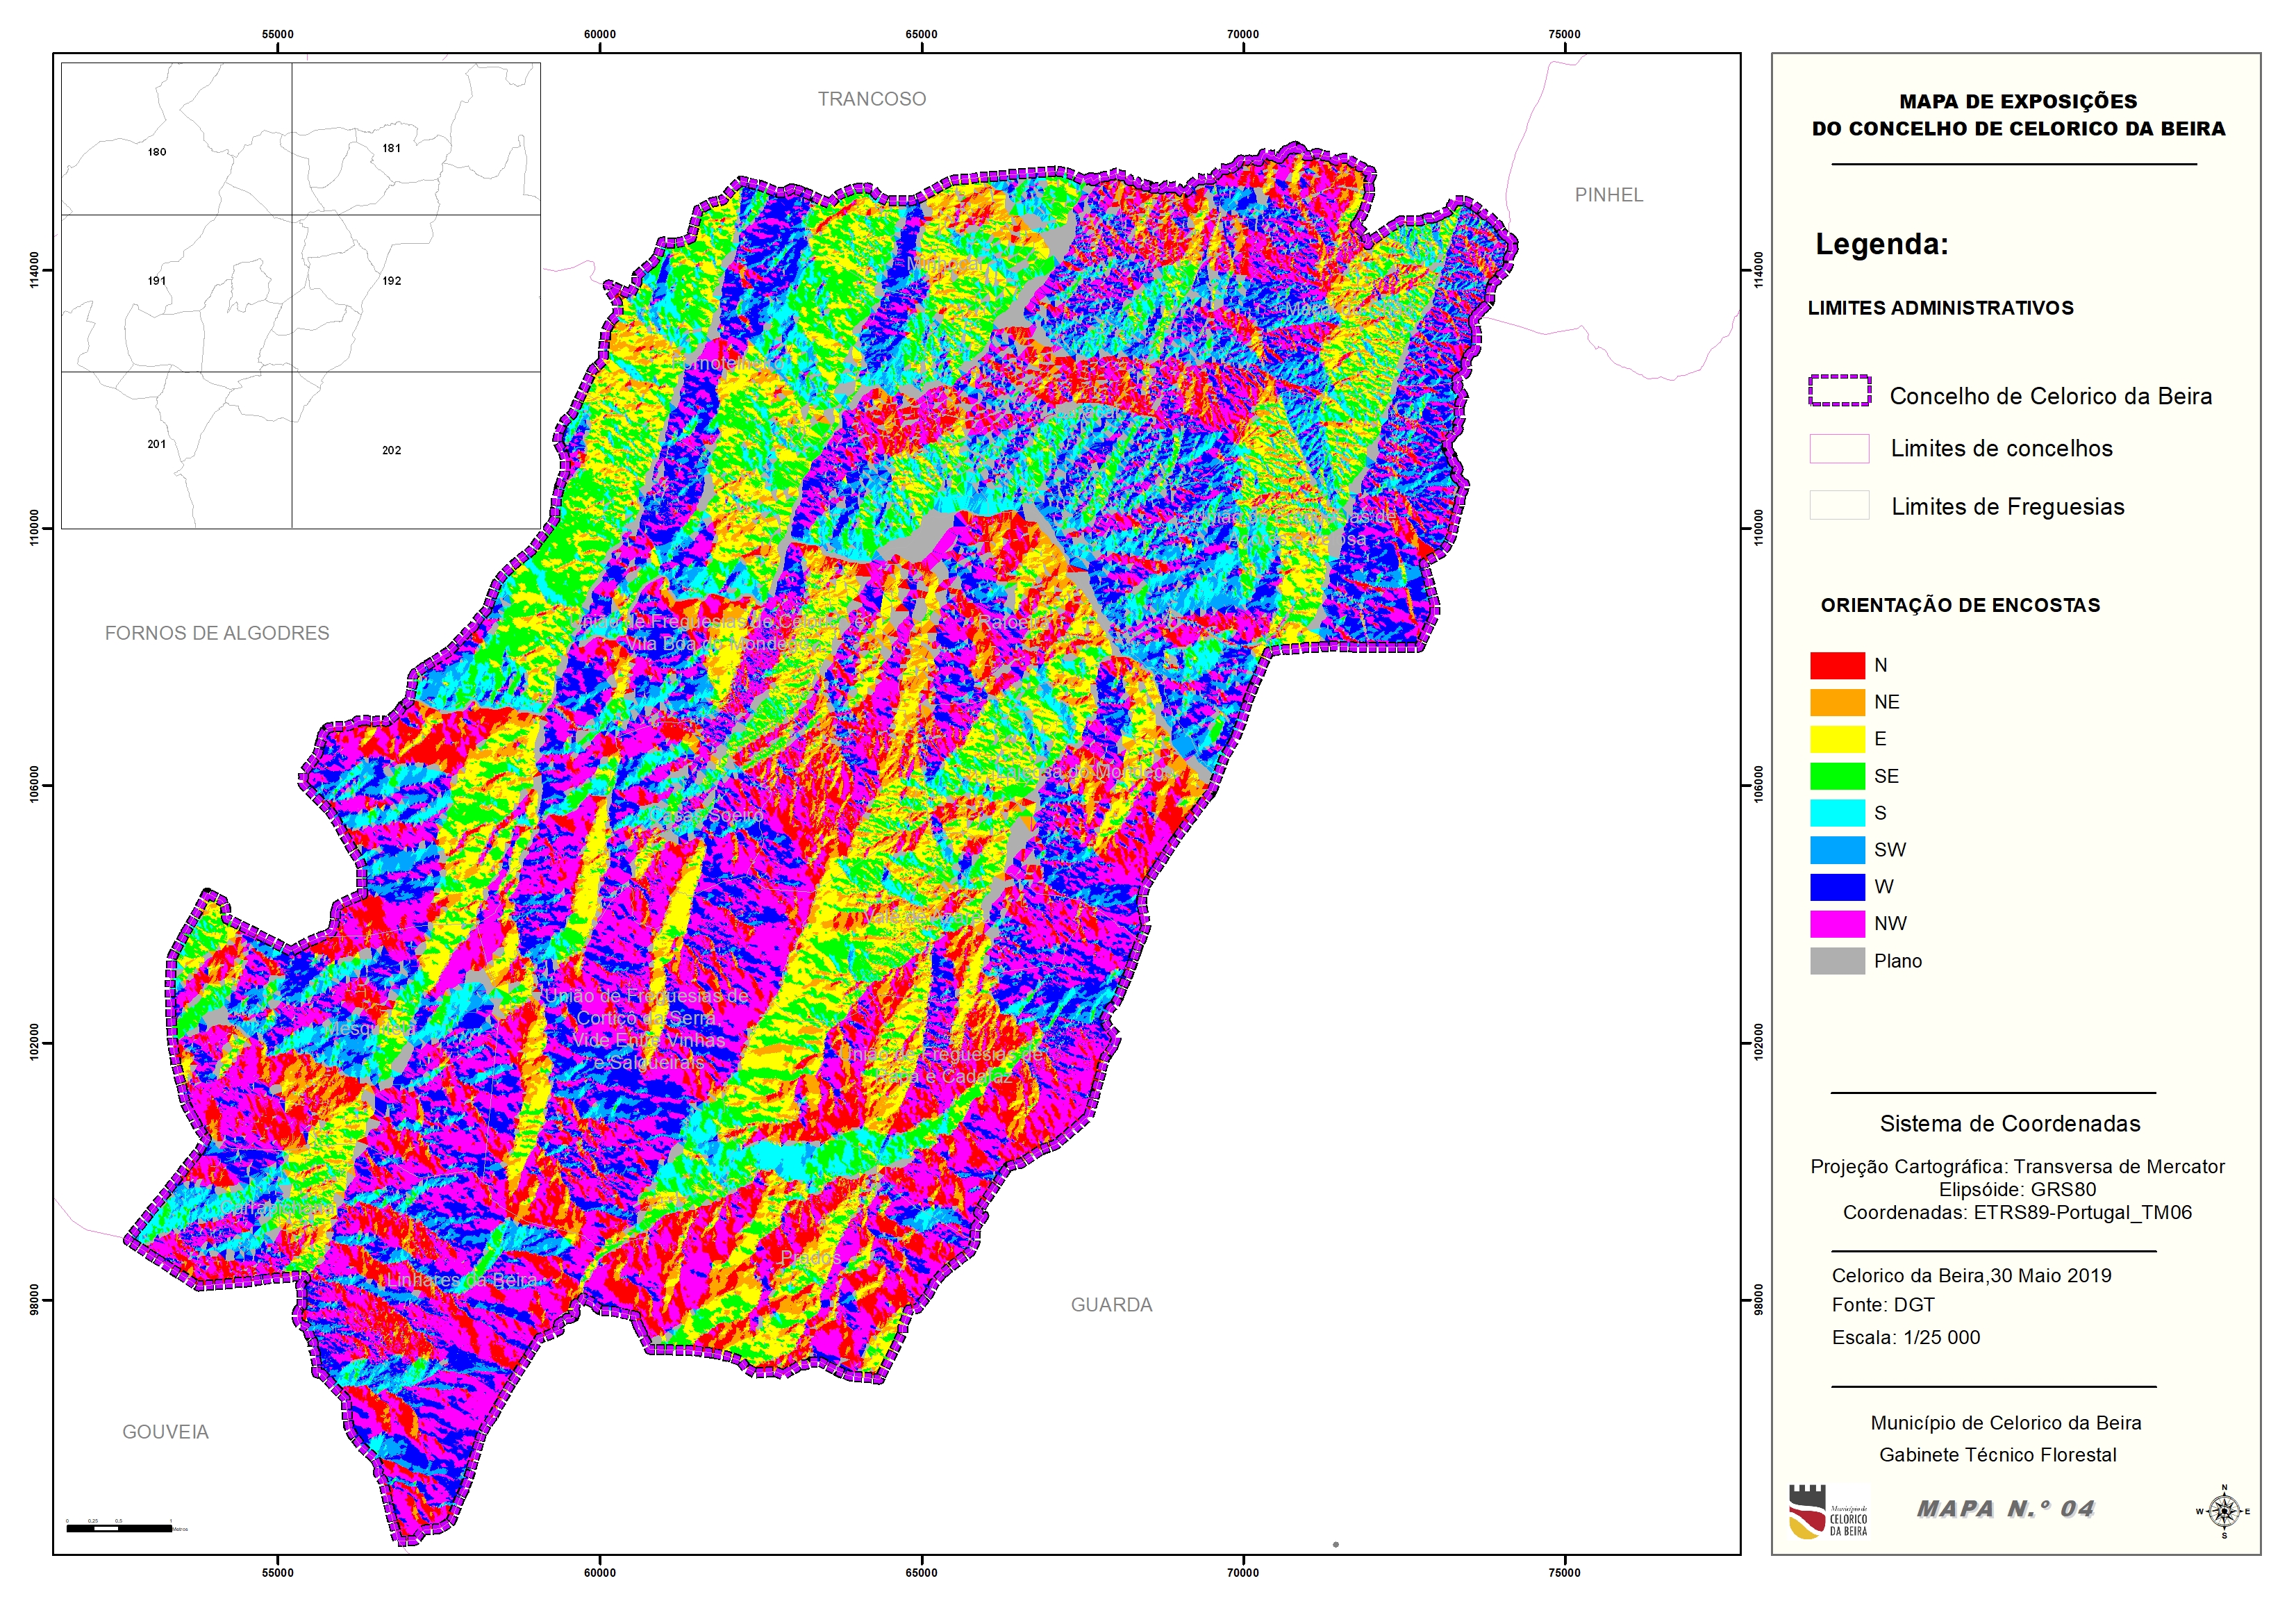Click the PINHEL neighbor label

coord(1608,195)
